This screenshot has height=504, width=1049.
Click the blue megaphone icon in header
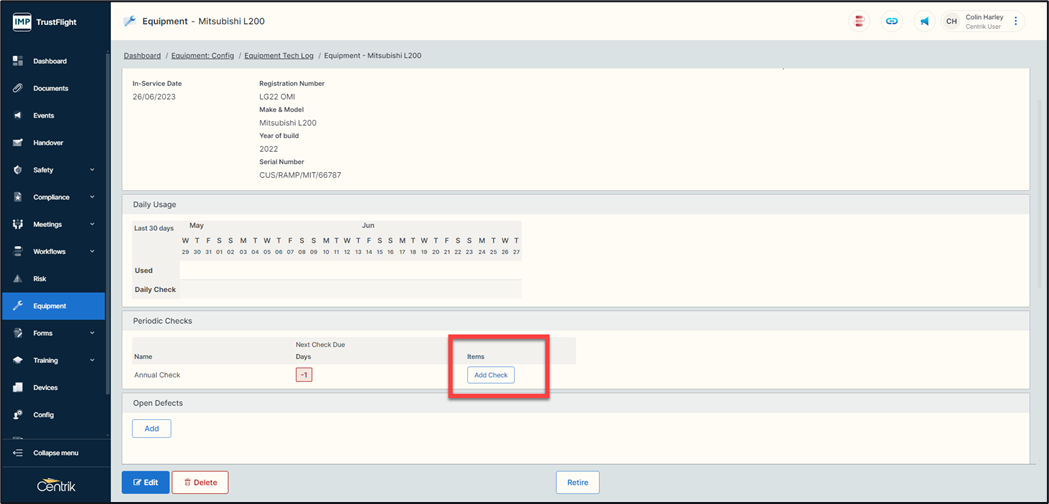(924, 21)
